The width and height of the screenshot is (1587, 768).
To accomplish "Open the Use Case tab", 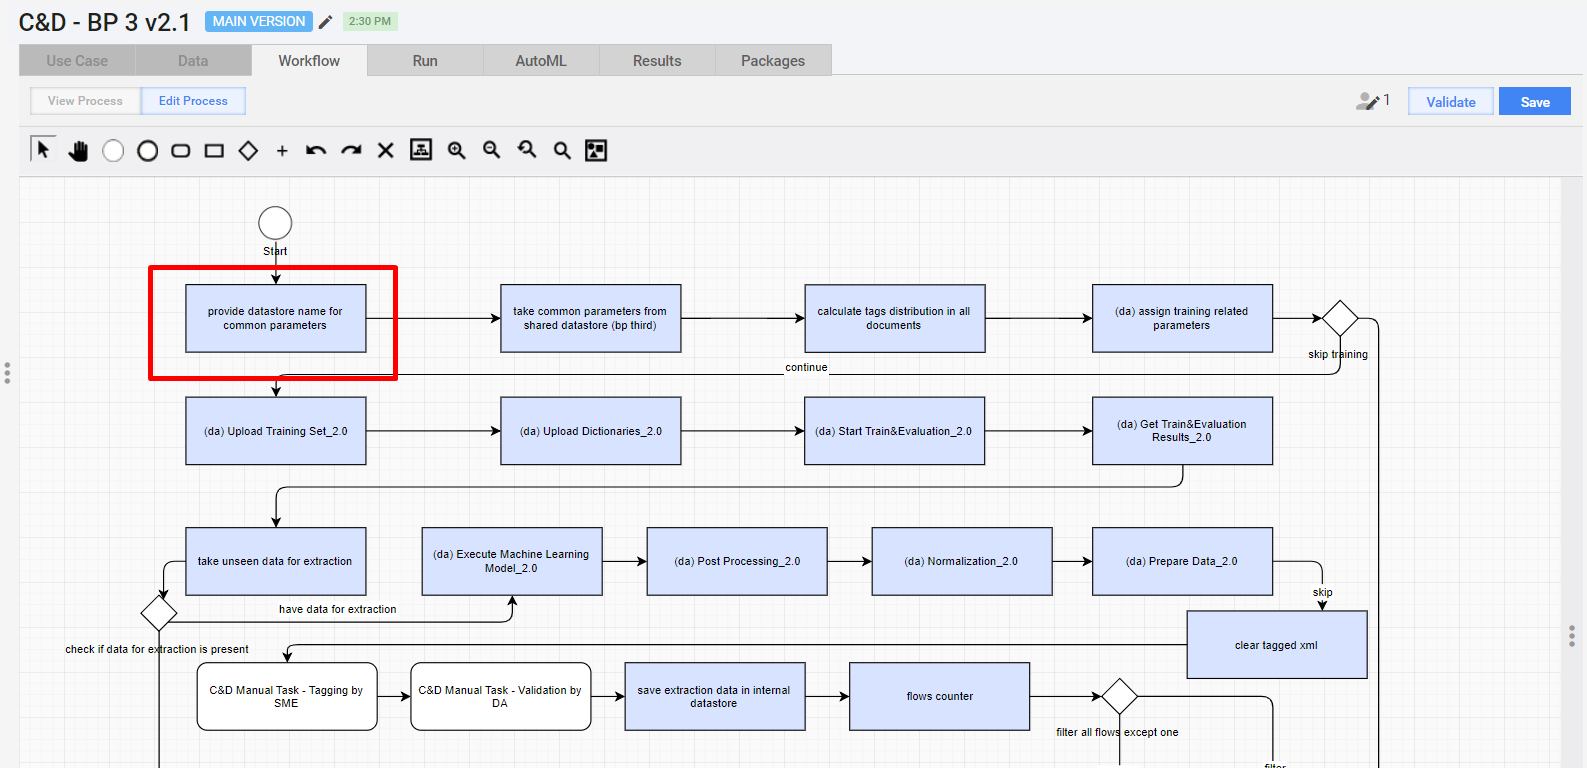I will [x=77, y=61].
